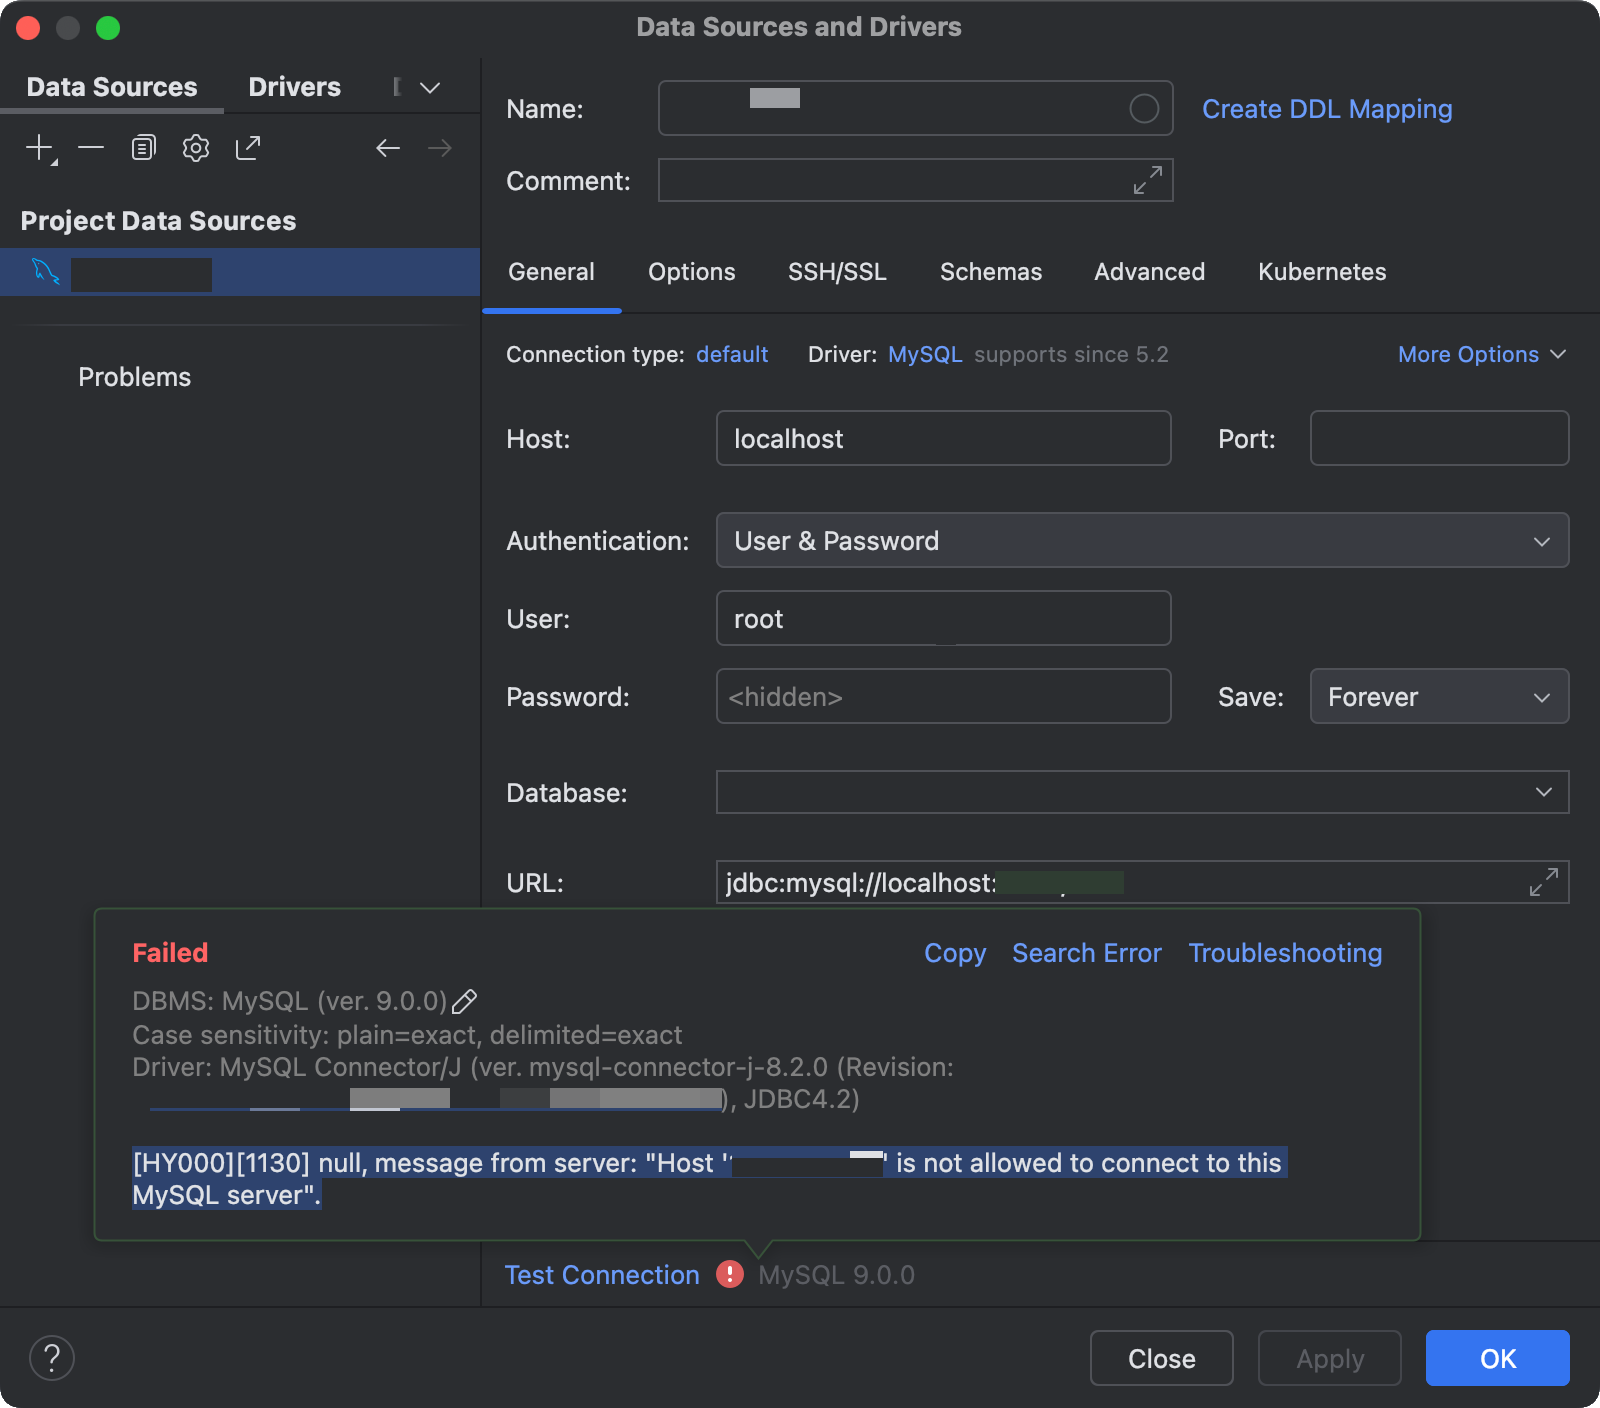1600x1408 pixels.
Task: Click the Failed status text
Action: click(170, 953)
